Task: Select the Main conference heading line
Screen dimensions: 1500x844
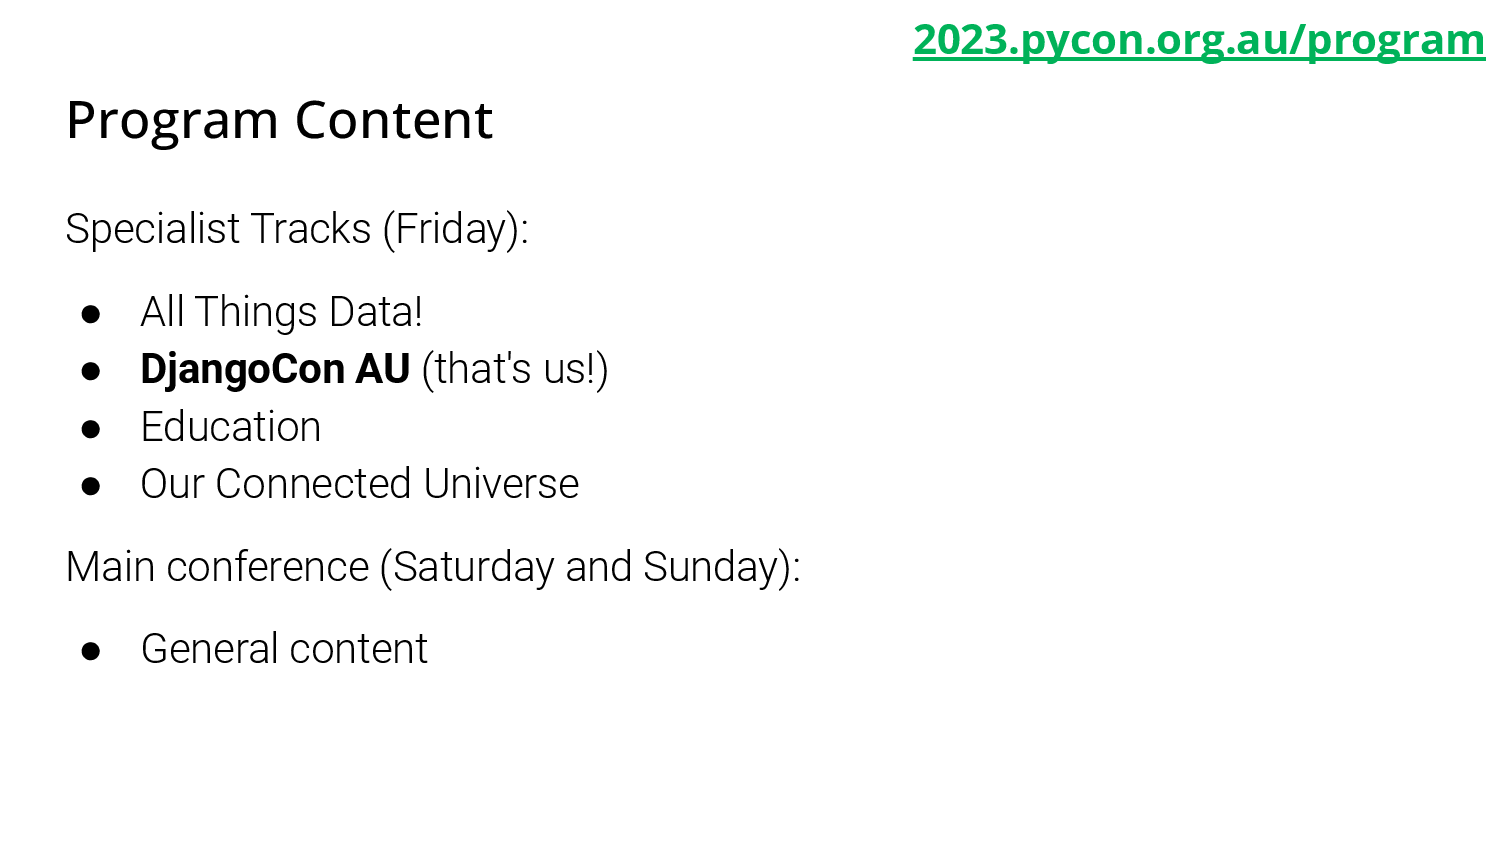Action: coord(433,567)
